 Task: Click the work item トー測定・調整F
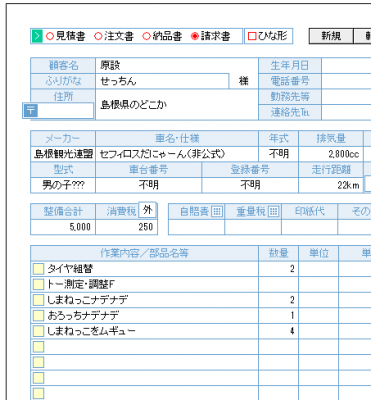[81, 284]
